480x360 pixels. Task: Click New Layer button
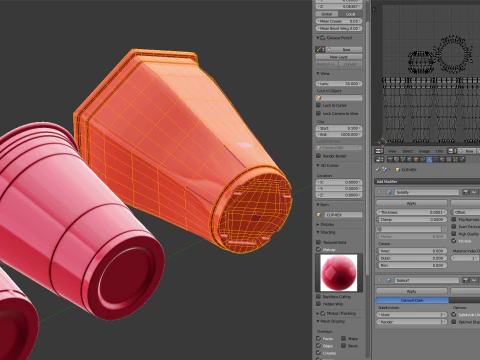339,57
